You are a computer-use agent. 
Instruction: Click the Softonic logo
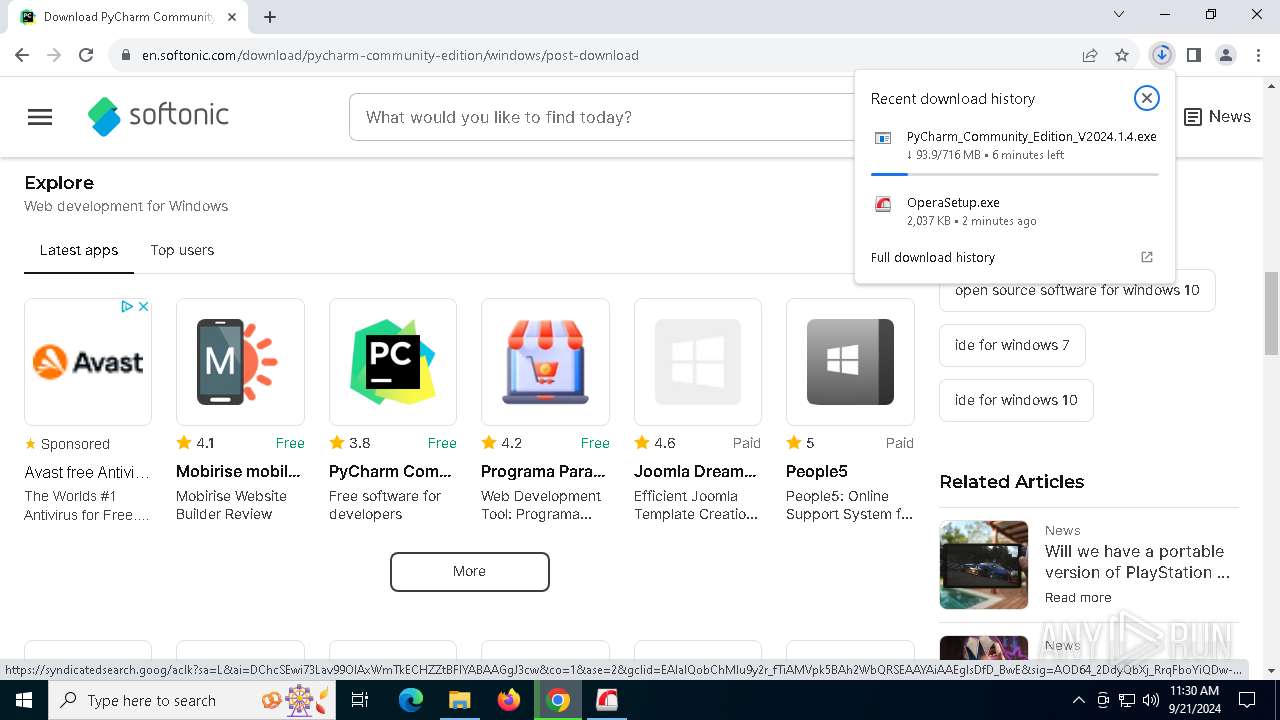pyautogui.click(x=158, y=116)
